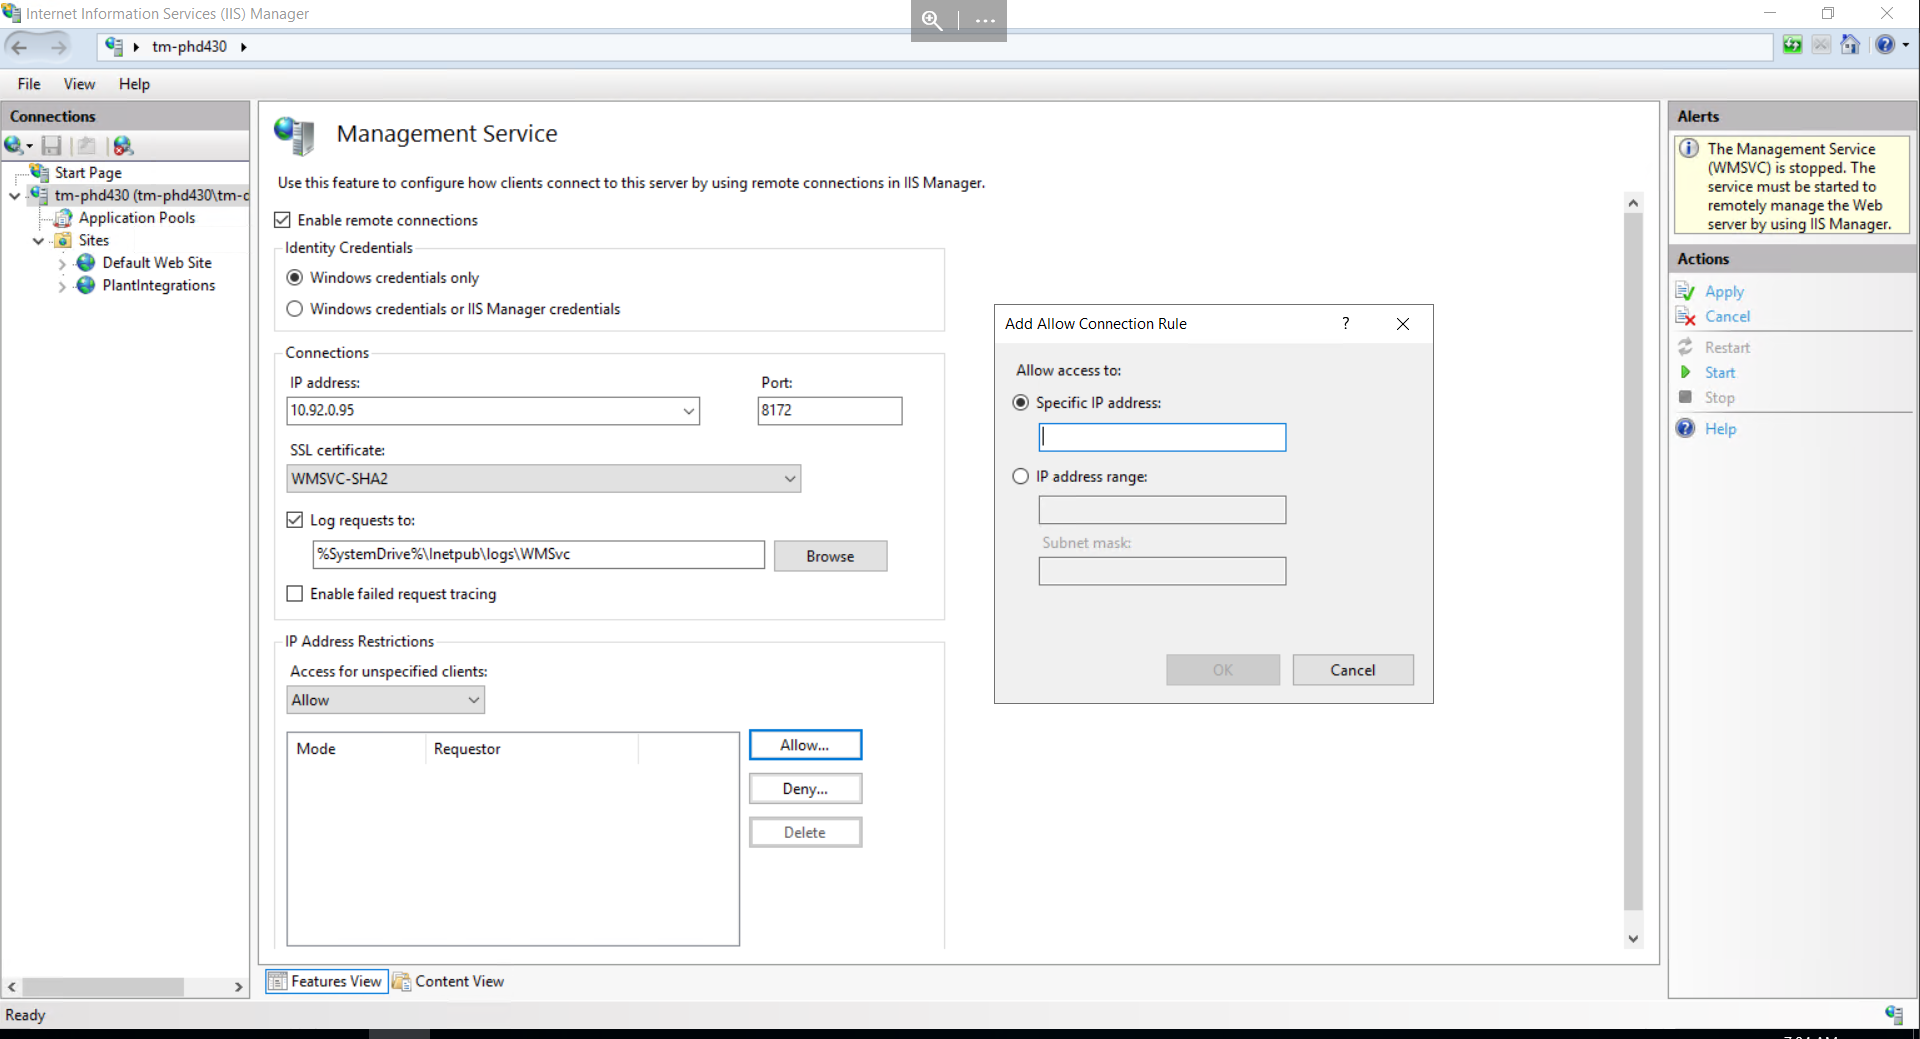Expand the Default Web Site tree node
This screenshot has height=1039, width=1920.
(62, 263)
